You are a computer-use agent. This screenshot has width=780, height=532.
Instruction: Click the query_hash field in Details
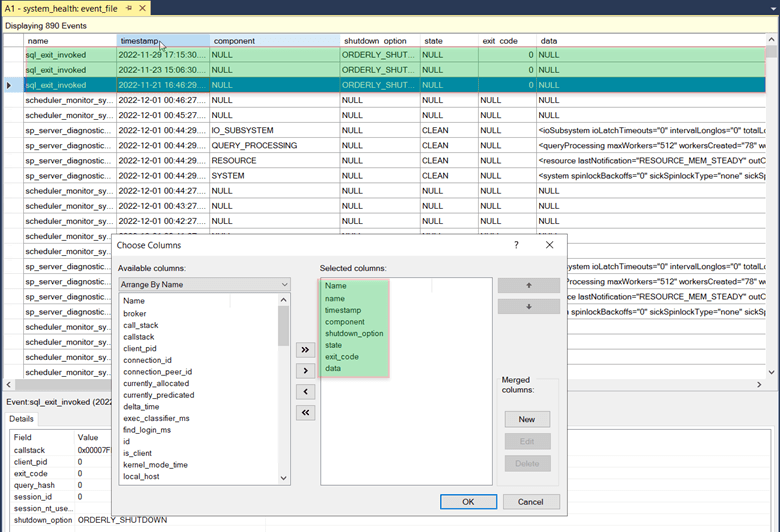[34, 485]
